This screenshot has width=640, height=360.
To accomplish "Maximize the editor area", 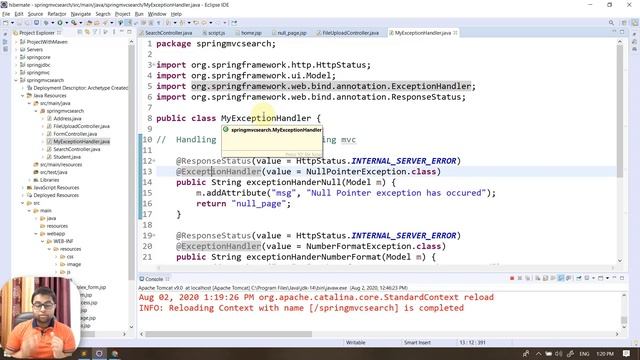I will [622, 32].
